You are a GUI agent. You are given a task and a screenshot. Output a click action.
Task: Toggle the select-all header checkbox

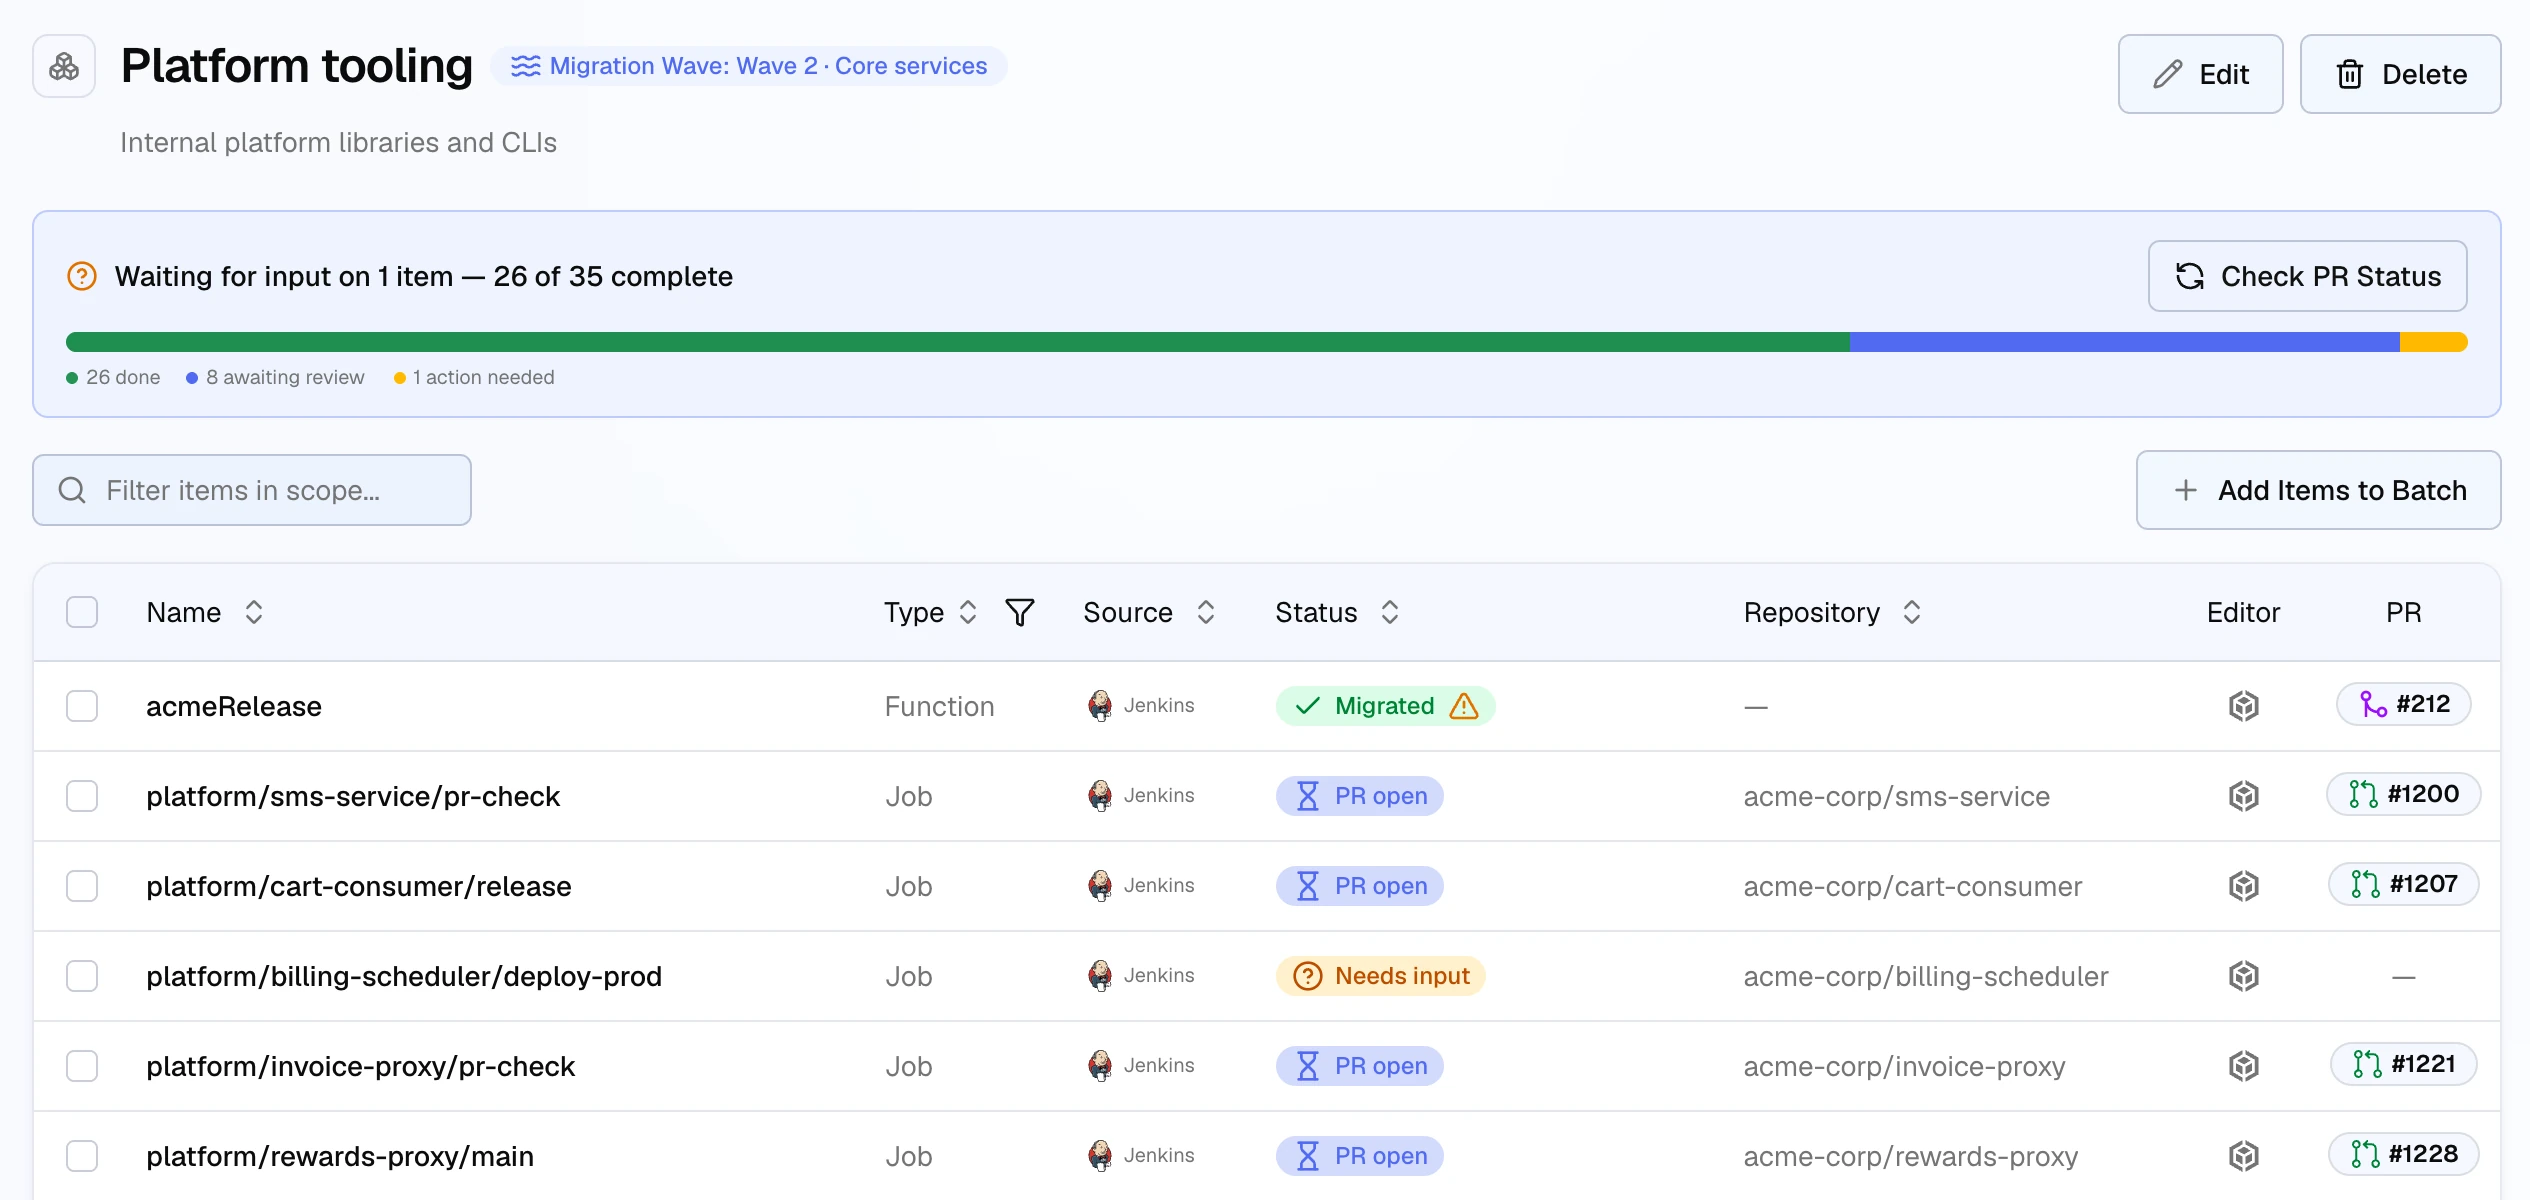[82, 612]
